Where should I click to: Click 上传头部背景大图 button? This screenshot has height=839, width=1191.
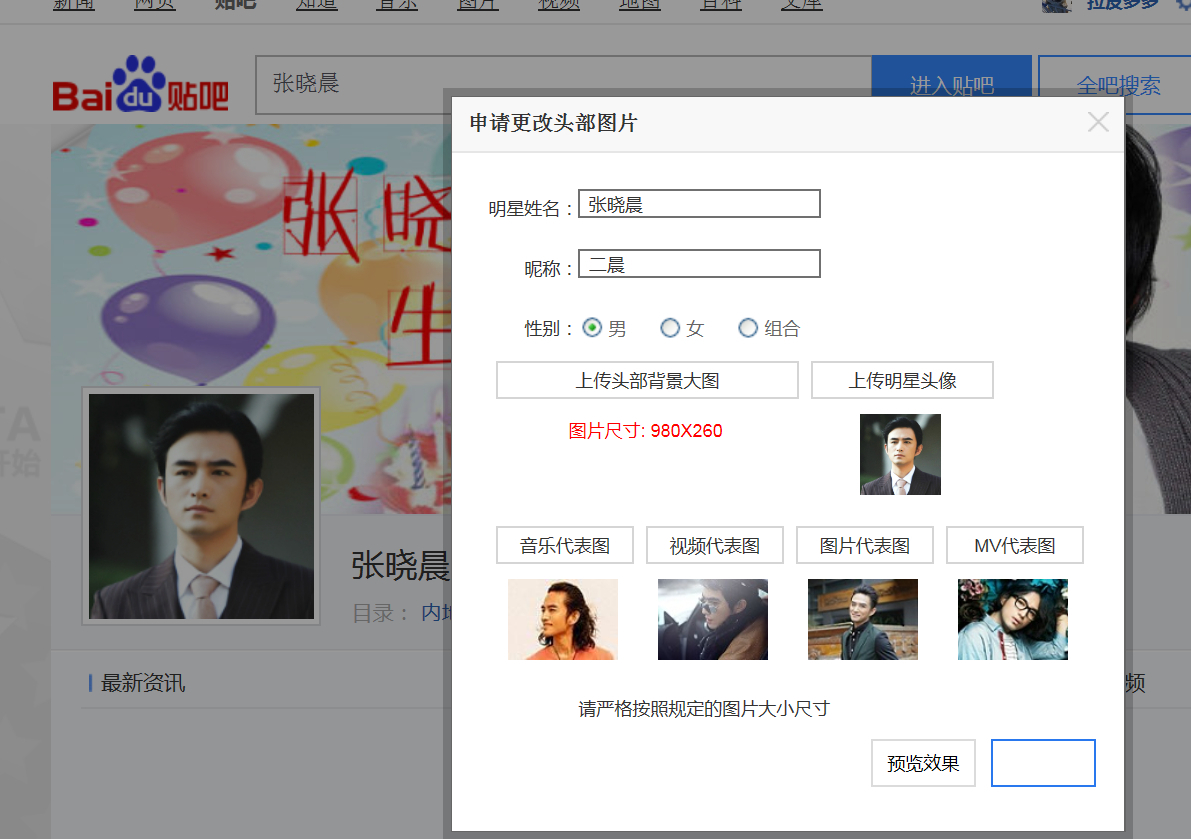point(647,380)
